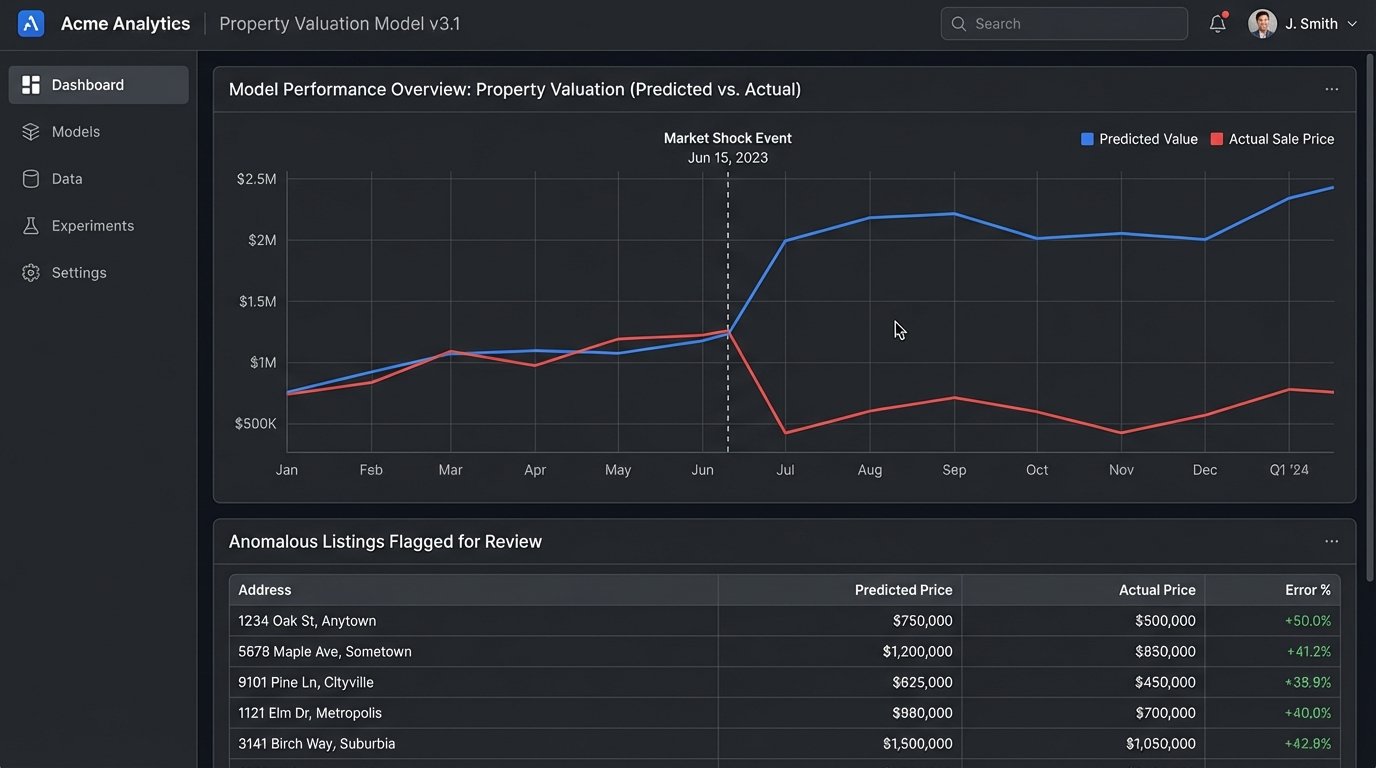The image size is (1376, 768).
Task: Open the J. Smith account dropdown
Action: tap(1304, 23)
